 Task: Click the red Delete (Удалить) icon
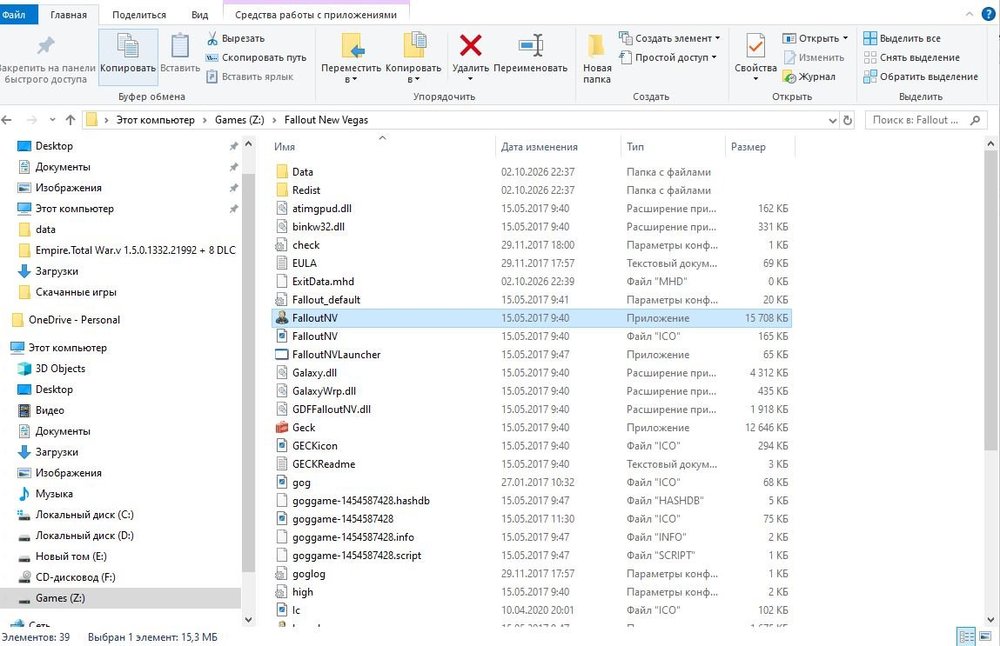[471, 46]
